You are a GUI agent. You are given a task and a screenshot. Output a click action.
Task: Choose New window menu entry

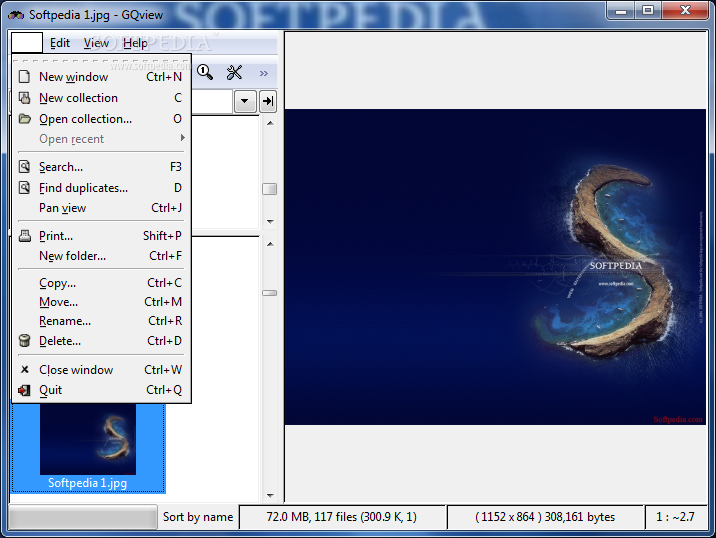click(101, 77)
